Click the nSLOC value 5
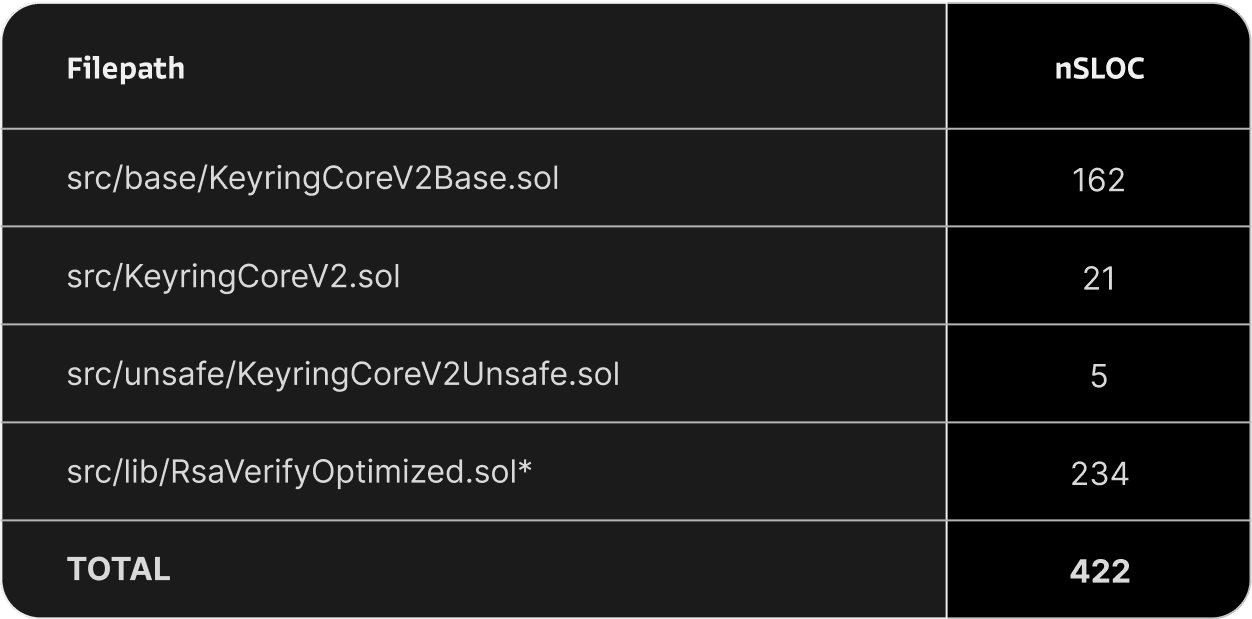The width and height of the screenshot is (1252, 619). (1099, 376)
